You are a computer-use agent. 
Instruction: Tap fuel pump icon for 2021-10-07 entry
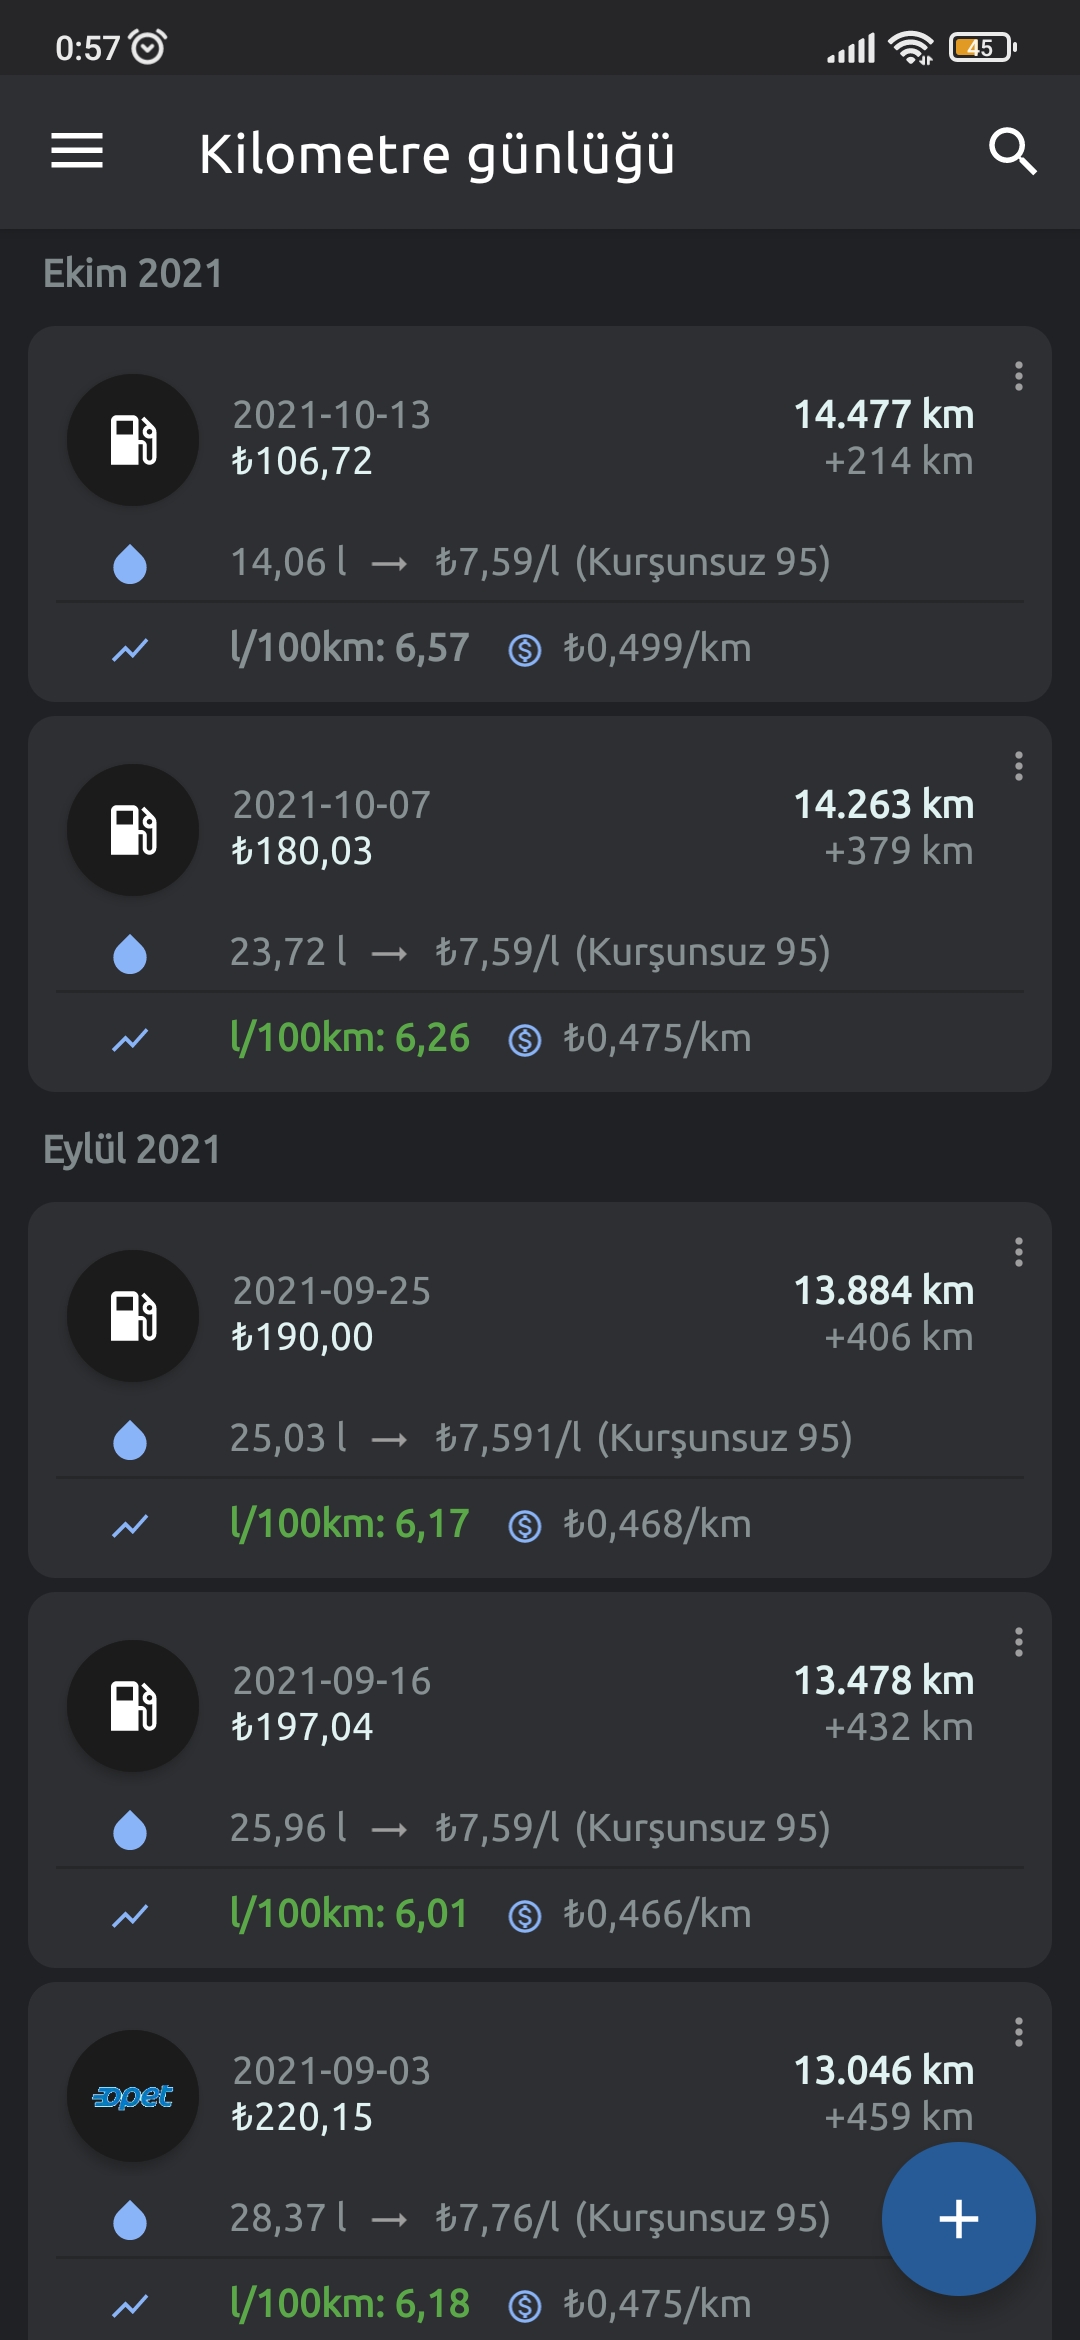[133, 830]
